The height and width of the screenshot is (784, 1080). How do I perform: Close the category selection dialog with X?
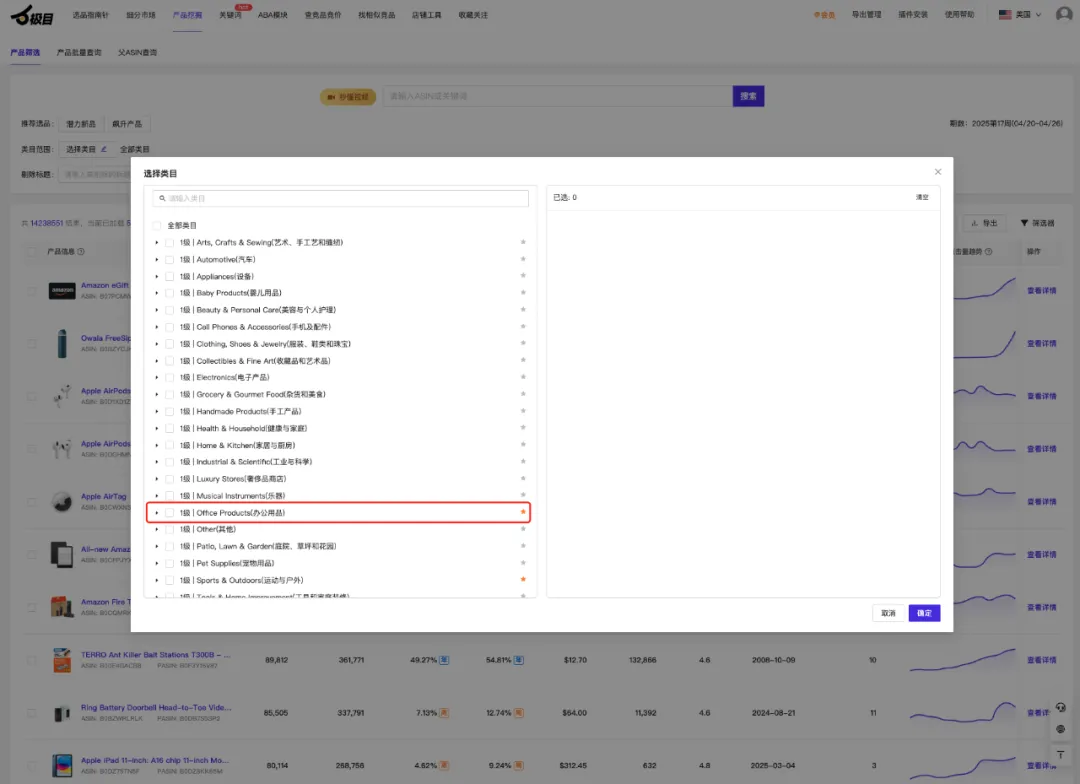pos(937,172)
